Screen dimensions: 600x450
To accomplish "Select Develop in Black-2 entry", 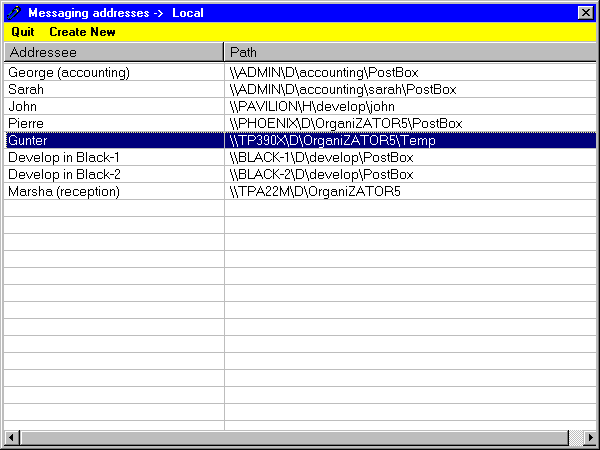I will 64,174.
